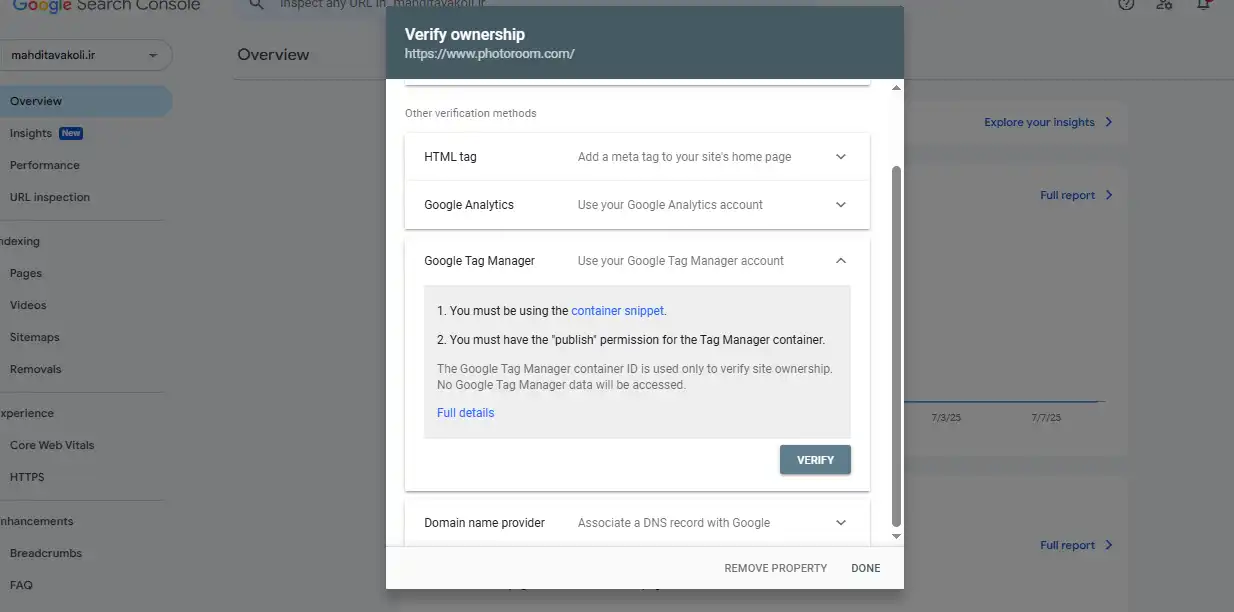The width and height of the screenshot is (1234, 612).
Task: Click the dialog scrollbar down arrow
Action: (x=896, y=537)
